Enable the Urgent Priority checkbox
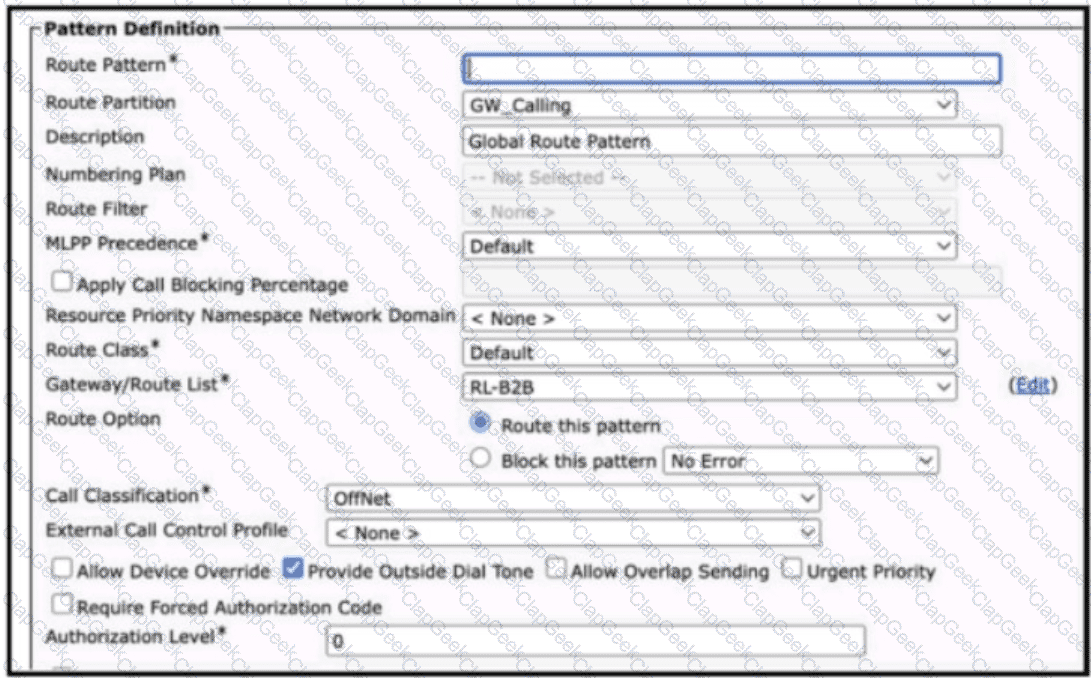The height and width of the screenshot is (678, 1091). (x=791, y=570)
